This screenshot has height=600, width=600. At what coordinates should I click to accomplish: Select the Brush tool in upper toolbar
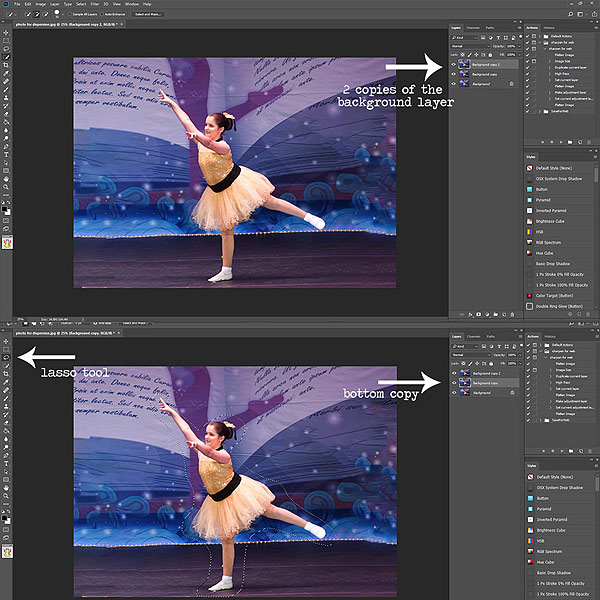6,90
